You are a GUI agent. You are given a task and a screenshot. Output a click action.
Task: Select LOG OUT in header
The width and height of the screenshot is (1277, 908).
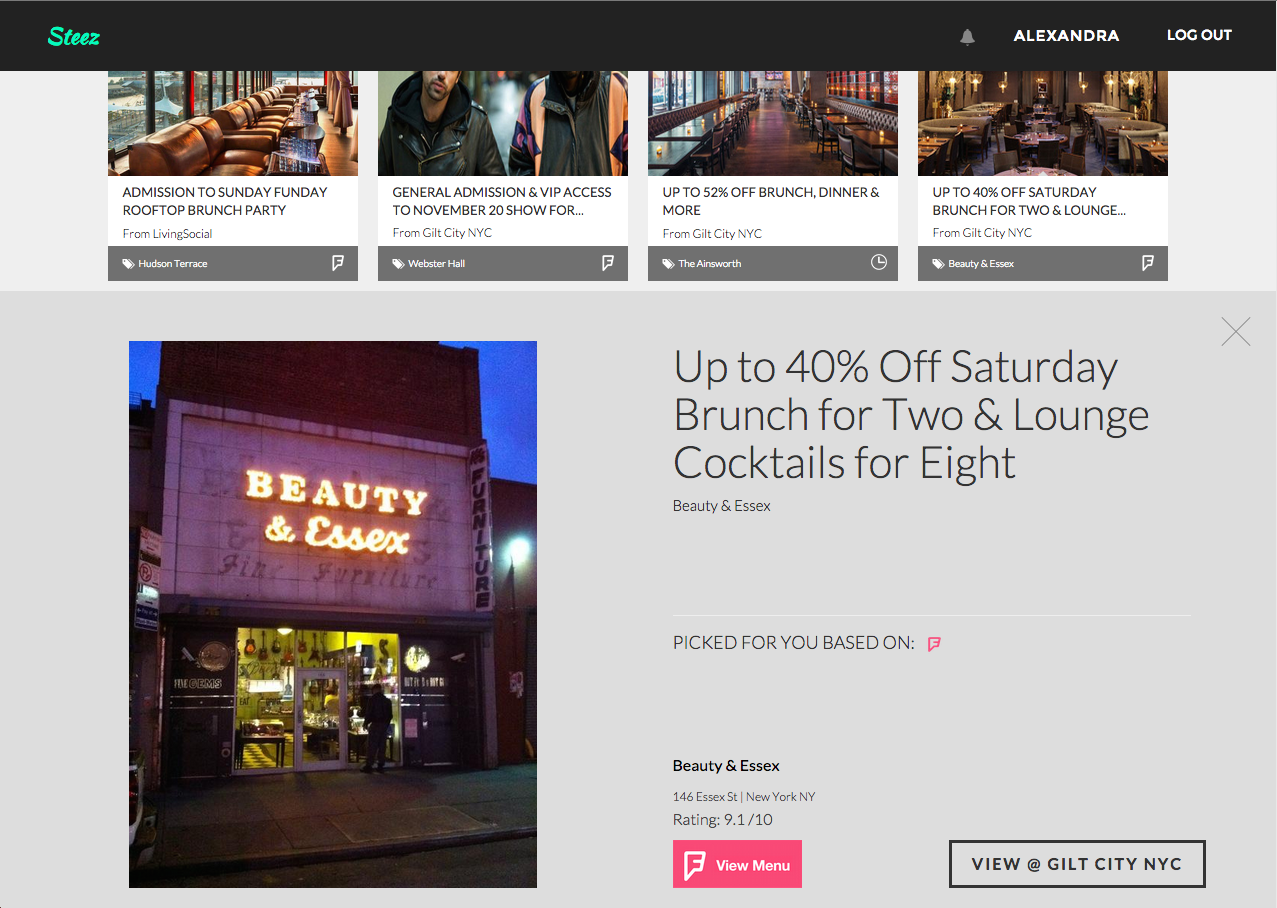[x=1199, y=35]
